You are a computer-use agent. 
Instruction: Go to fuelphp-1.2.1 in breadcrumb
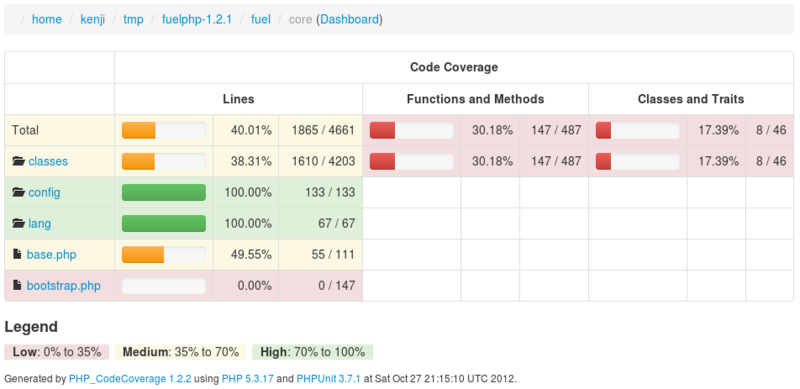coord(197,19)
